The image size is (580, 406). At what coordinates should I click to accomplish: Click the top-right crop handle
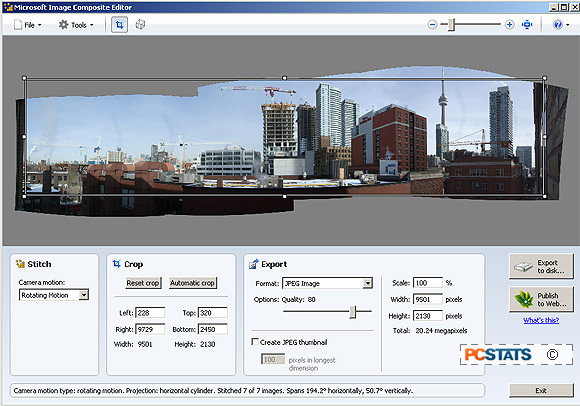click(544, 78)
